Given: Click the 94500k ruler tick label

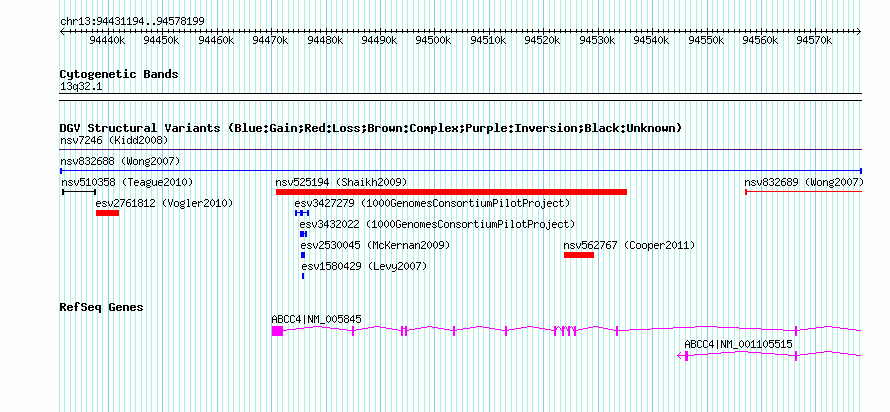Looking at the screenshot, I should pyautogui.click(x=434, y=40).
